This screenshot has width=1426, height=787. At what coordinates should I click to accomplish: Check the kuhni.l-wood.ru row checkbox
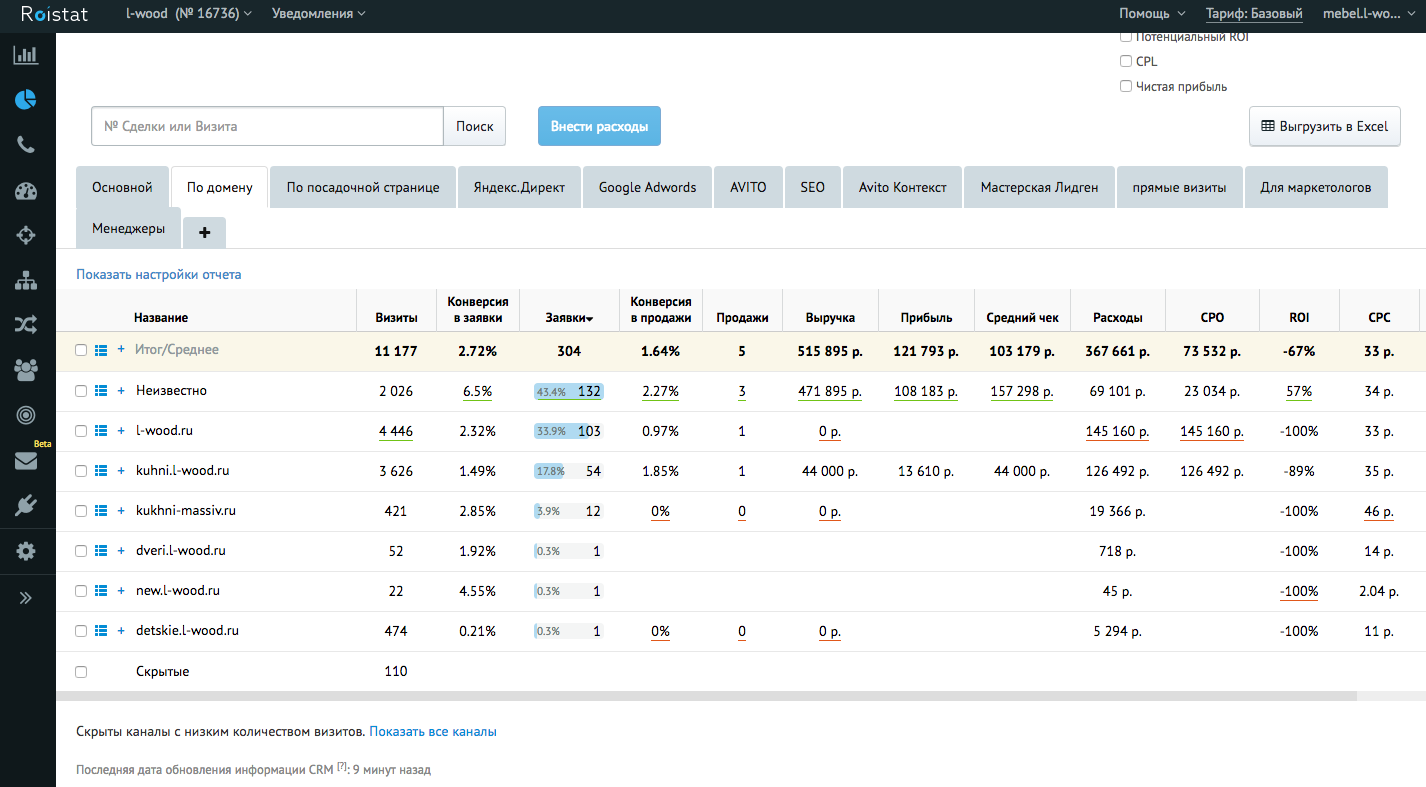point(81,471)
